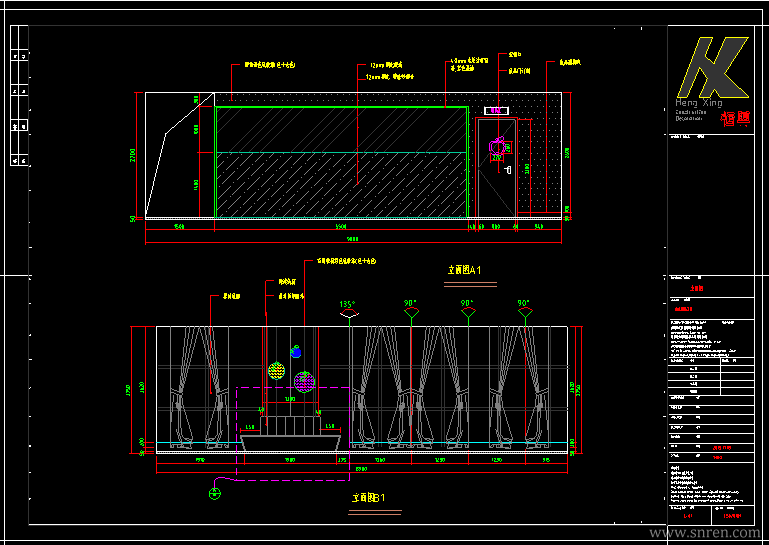Select the blue ball ornament

[295, 351]
